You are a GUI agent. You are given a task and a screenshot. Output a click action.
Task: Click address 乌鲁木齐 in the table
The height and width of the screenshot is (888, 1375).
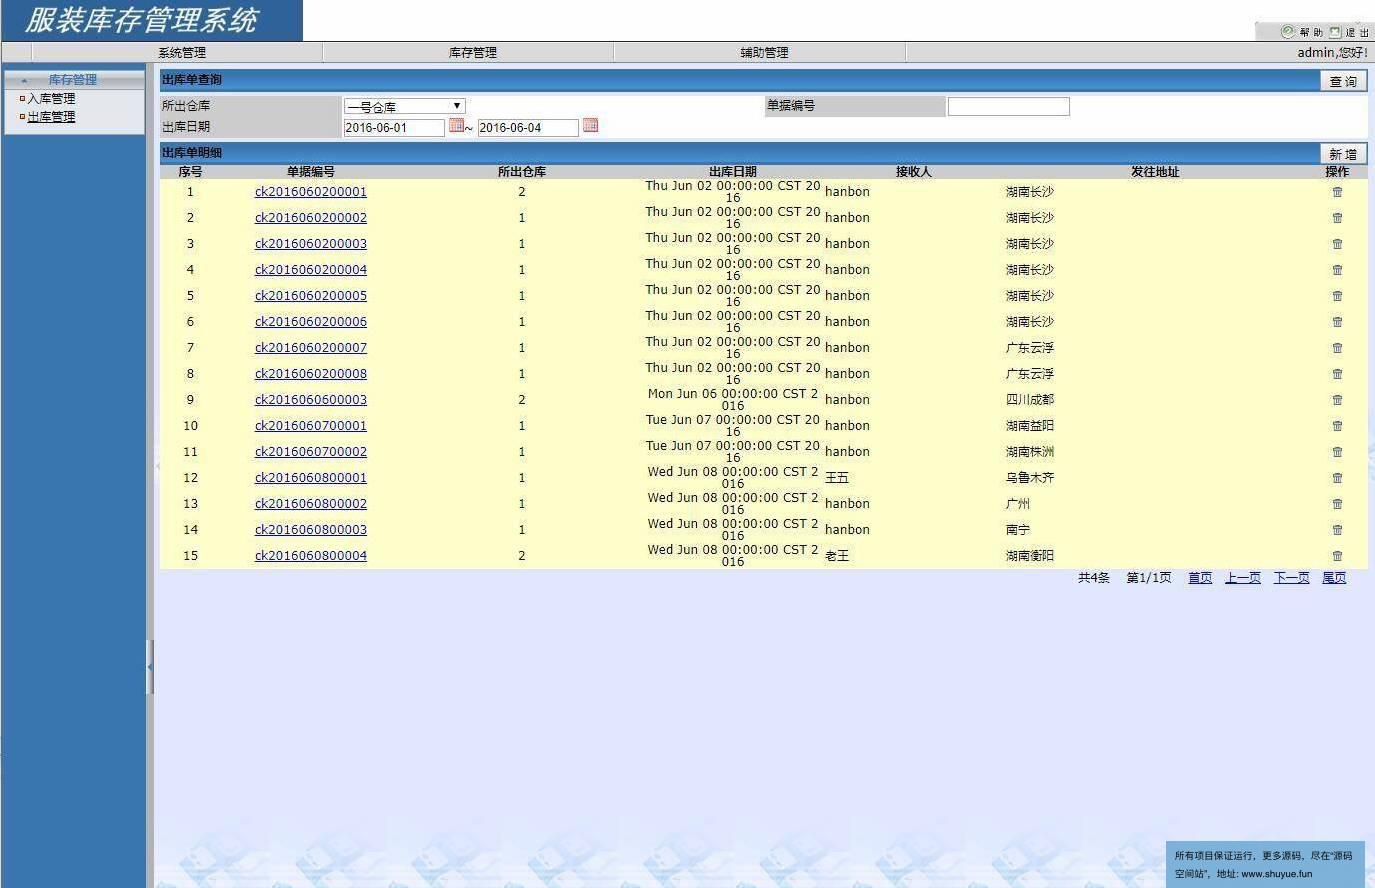[x=1030, y=478]
